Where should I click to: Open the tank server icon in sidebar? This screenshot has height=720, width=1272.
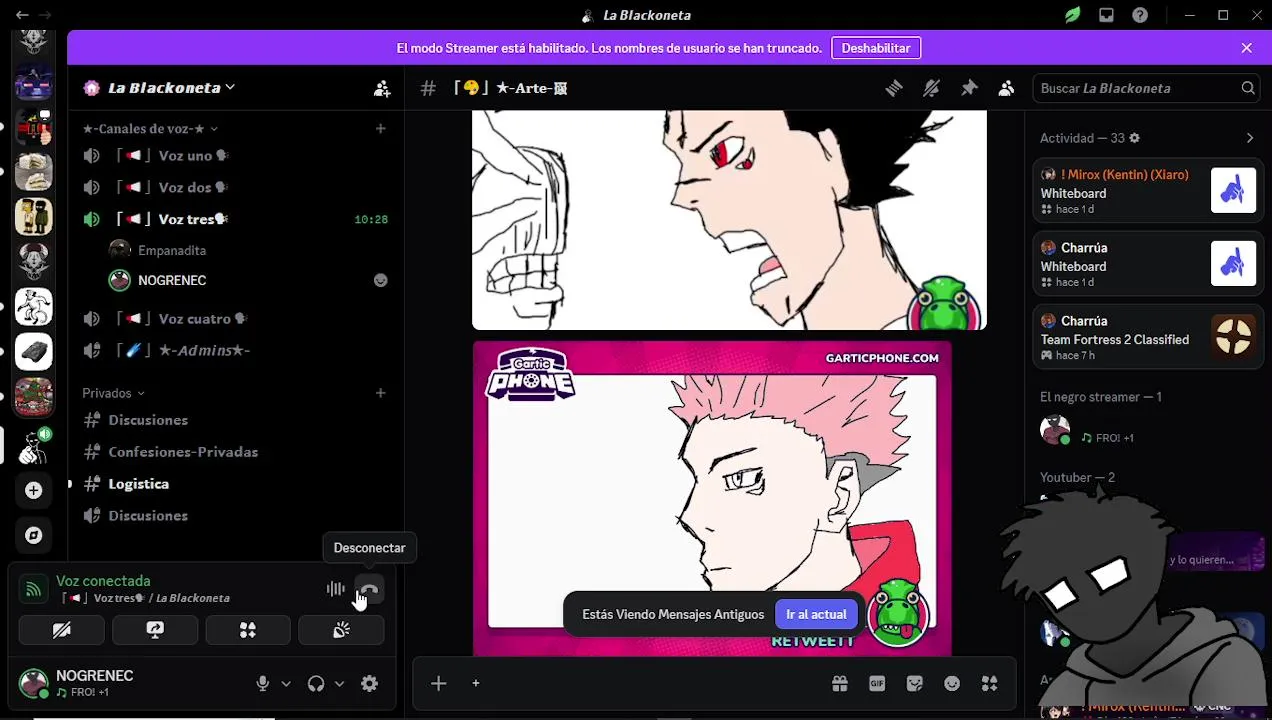point(34,352)
